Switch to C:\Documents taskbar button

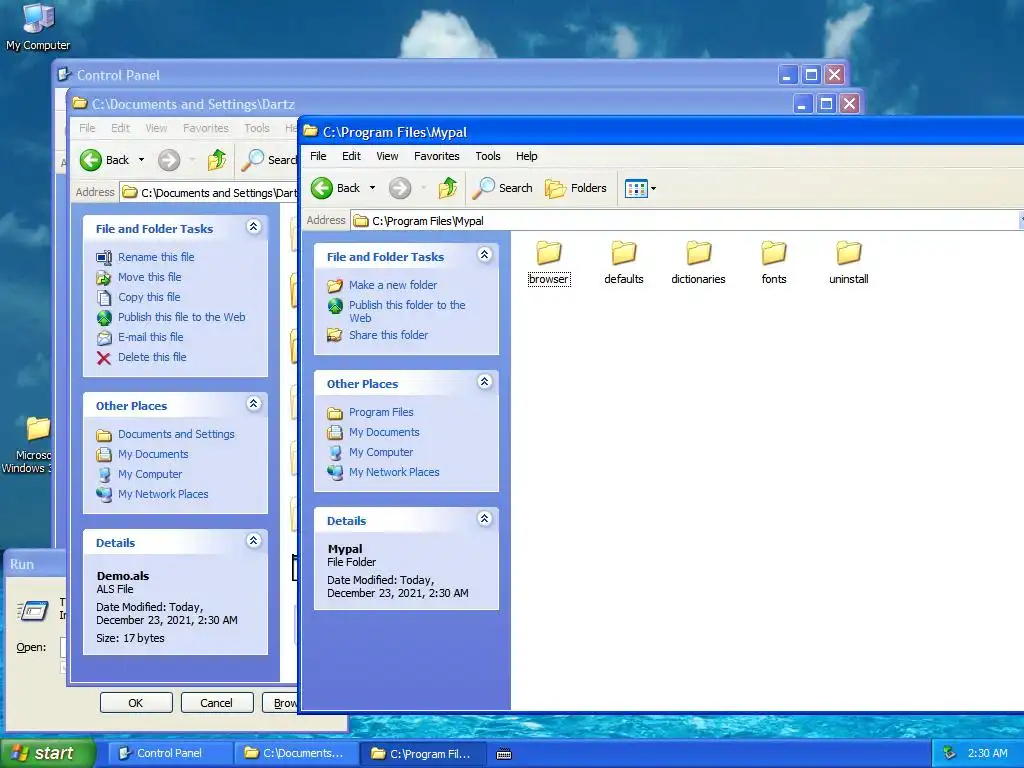click(296, 753)
